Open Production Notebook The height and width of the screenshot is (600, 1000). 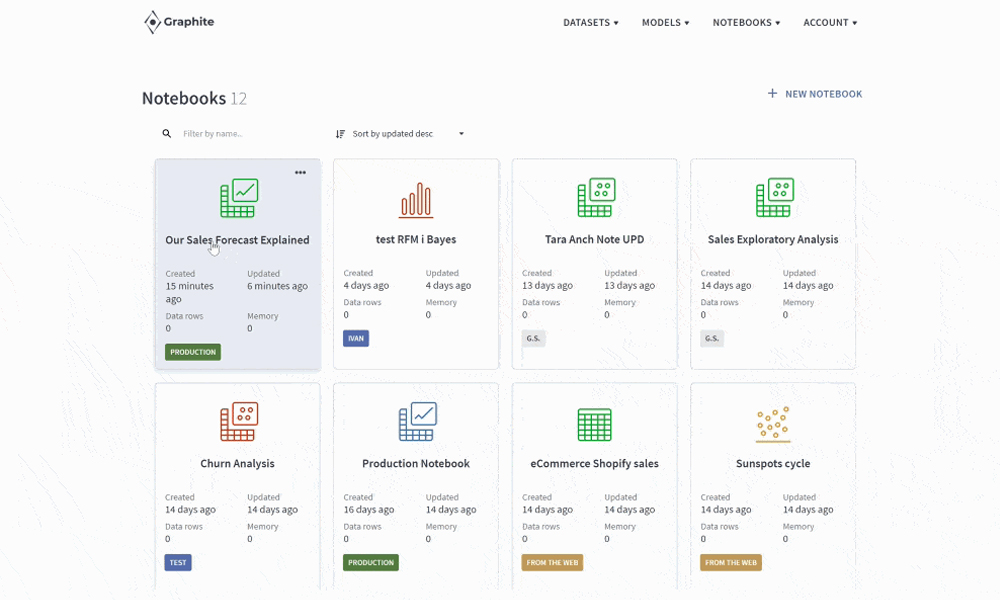(x=416, y=464)
